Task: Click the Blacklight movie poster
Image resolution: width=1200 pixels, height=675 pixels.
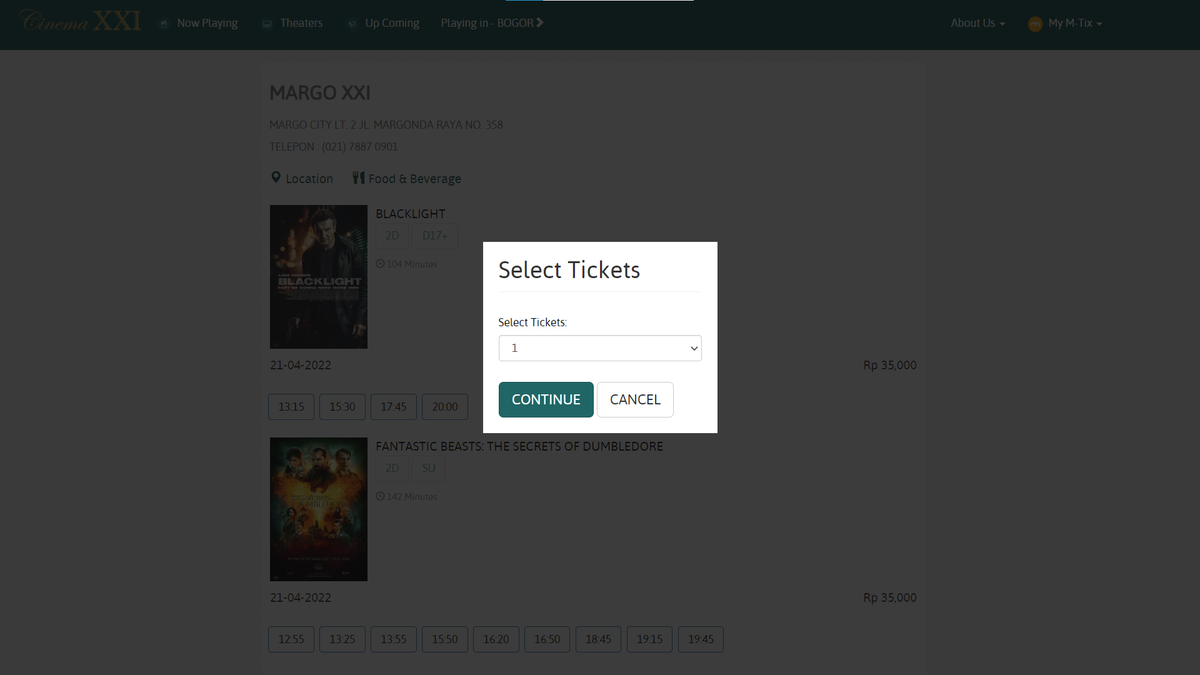Action: pyautogui.click(x=319, y=277)
